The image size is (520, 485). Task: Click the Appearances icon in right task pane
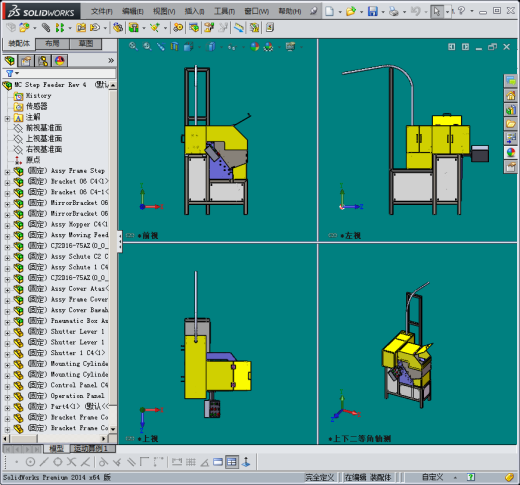pyautogui.click(x=510, y=153)
